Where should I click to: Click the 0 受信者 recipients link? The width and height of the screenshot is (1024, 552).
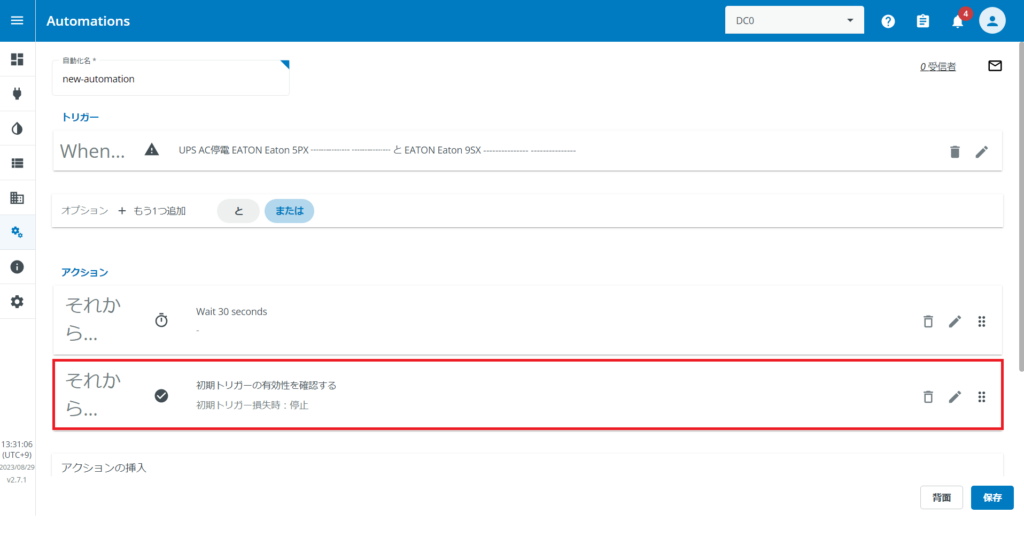click(x=938, y=67)
